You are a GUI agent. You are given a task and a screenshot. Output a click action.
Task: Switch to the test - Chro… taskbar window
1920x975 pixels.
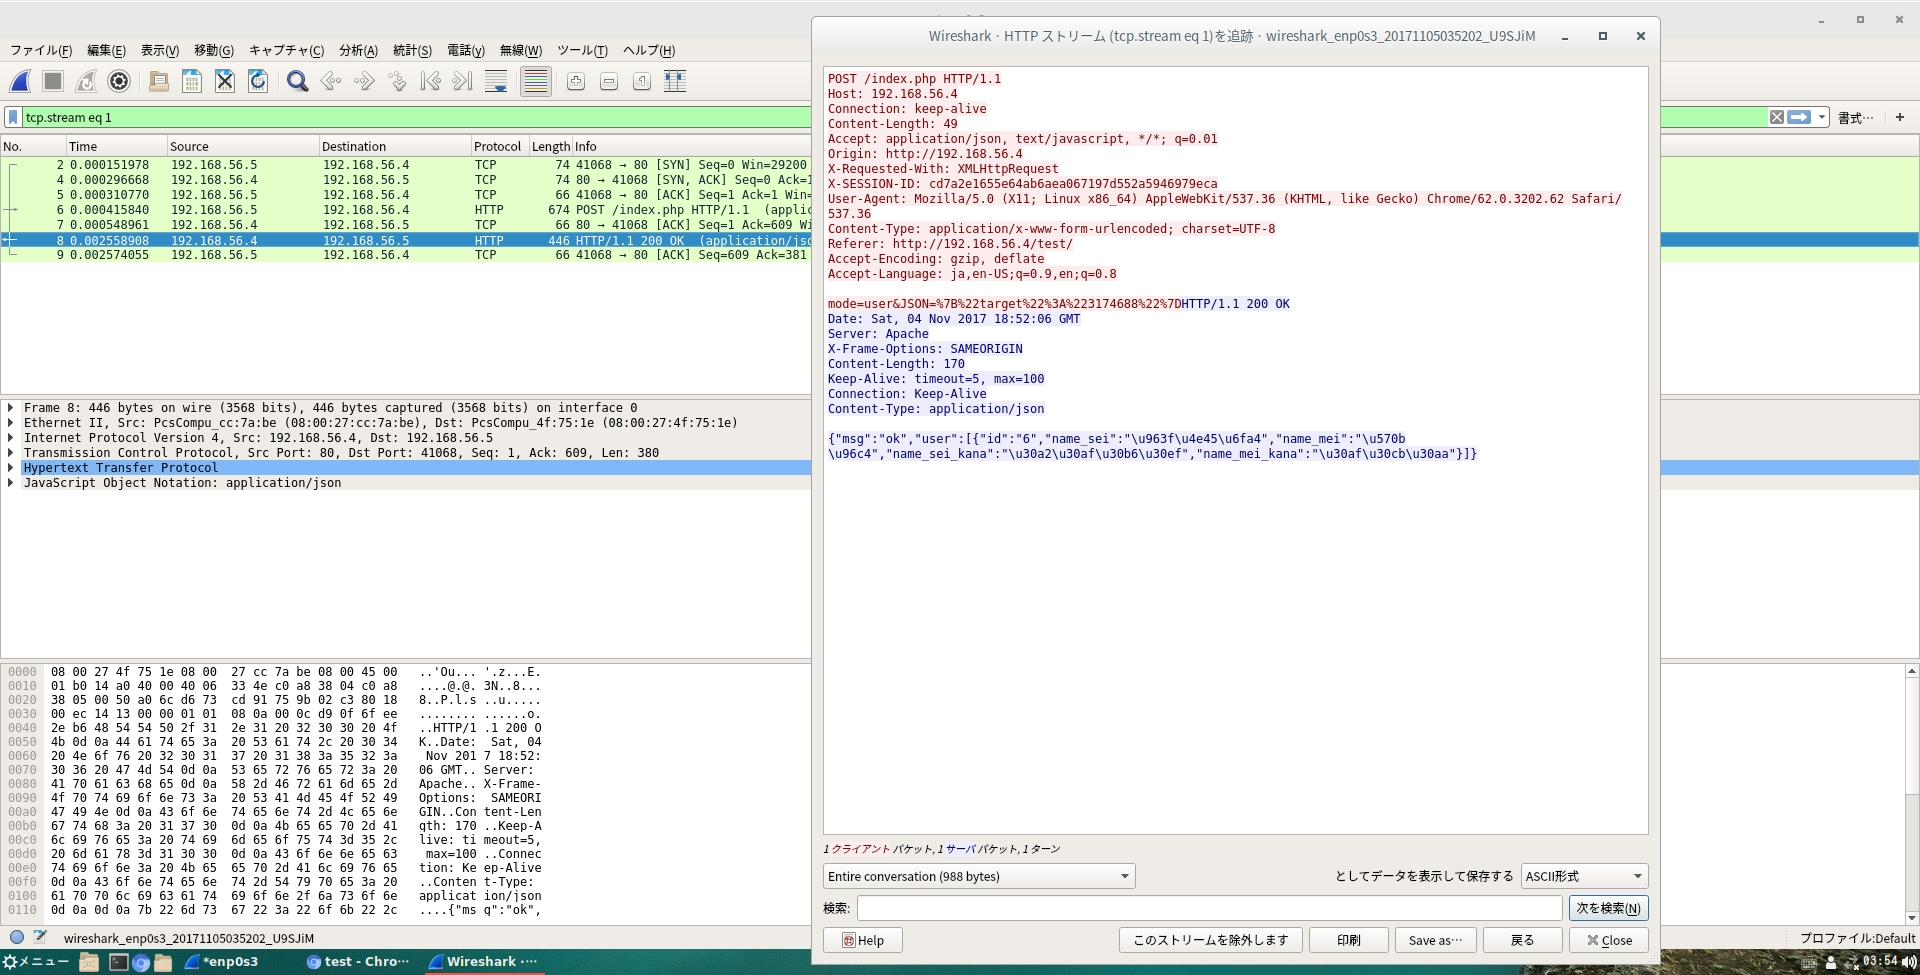click(358, 962)
